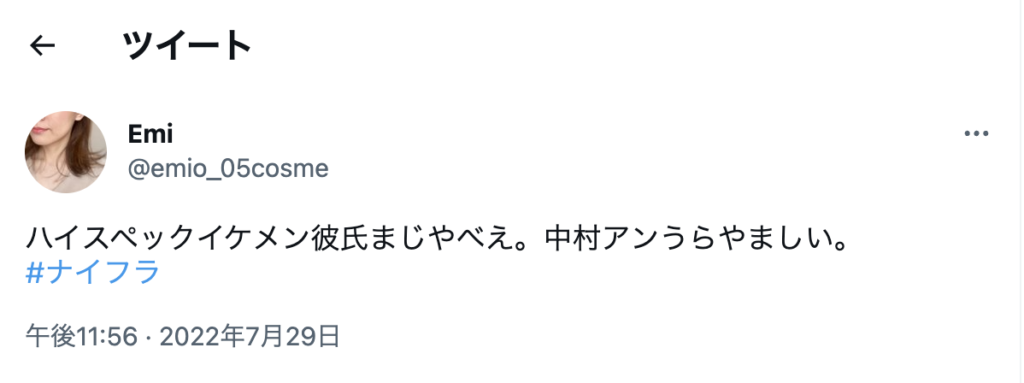
Task: Open the #ナイフラ hashtag link
Action: click(x=93, y=273)
